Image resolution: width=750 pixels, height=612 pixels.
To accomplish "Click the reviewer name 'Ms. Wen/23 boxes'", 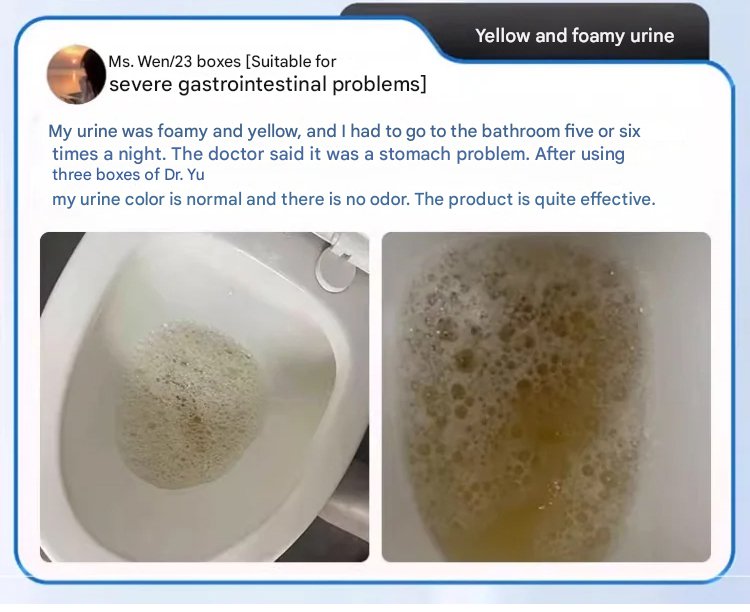I will [x=175, y=62].
